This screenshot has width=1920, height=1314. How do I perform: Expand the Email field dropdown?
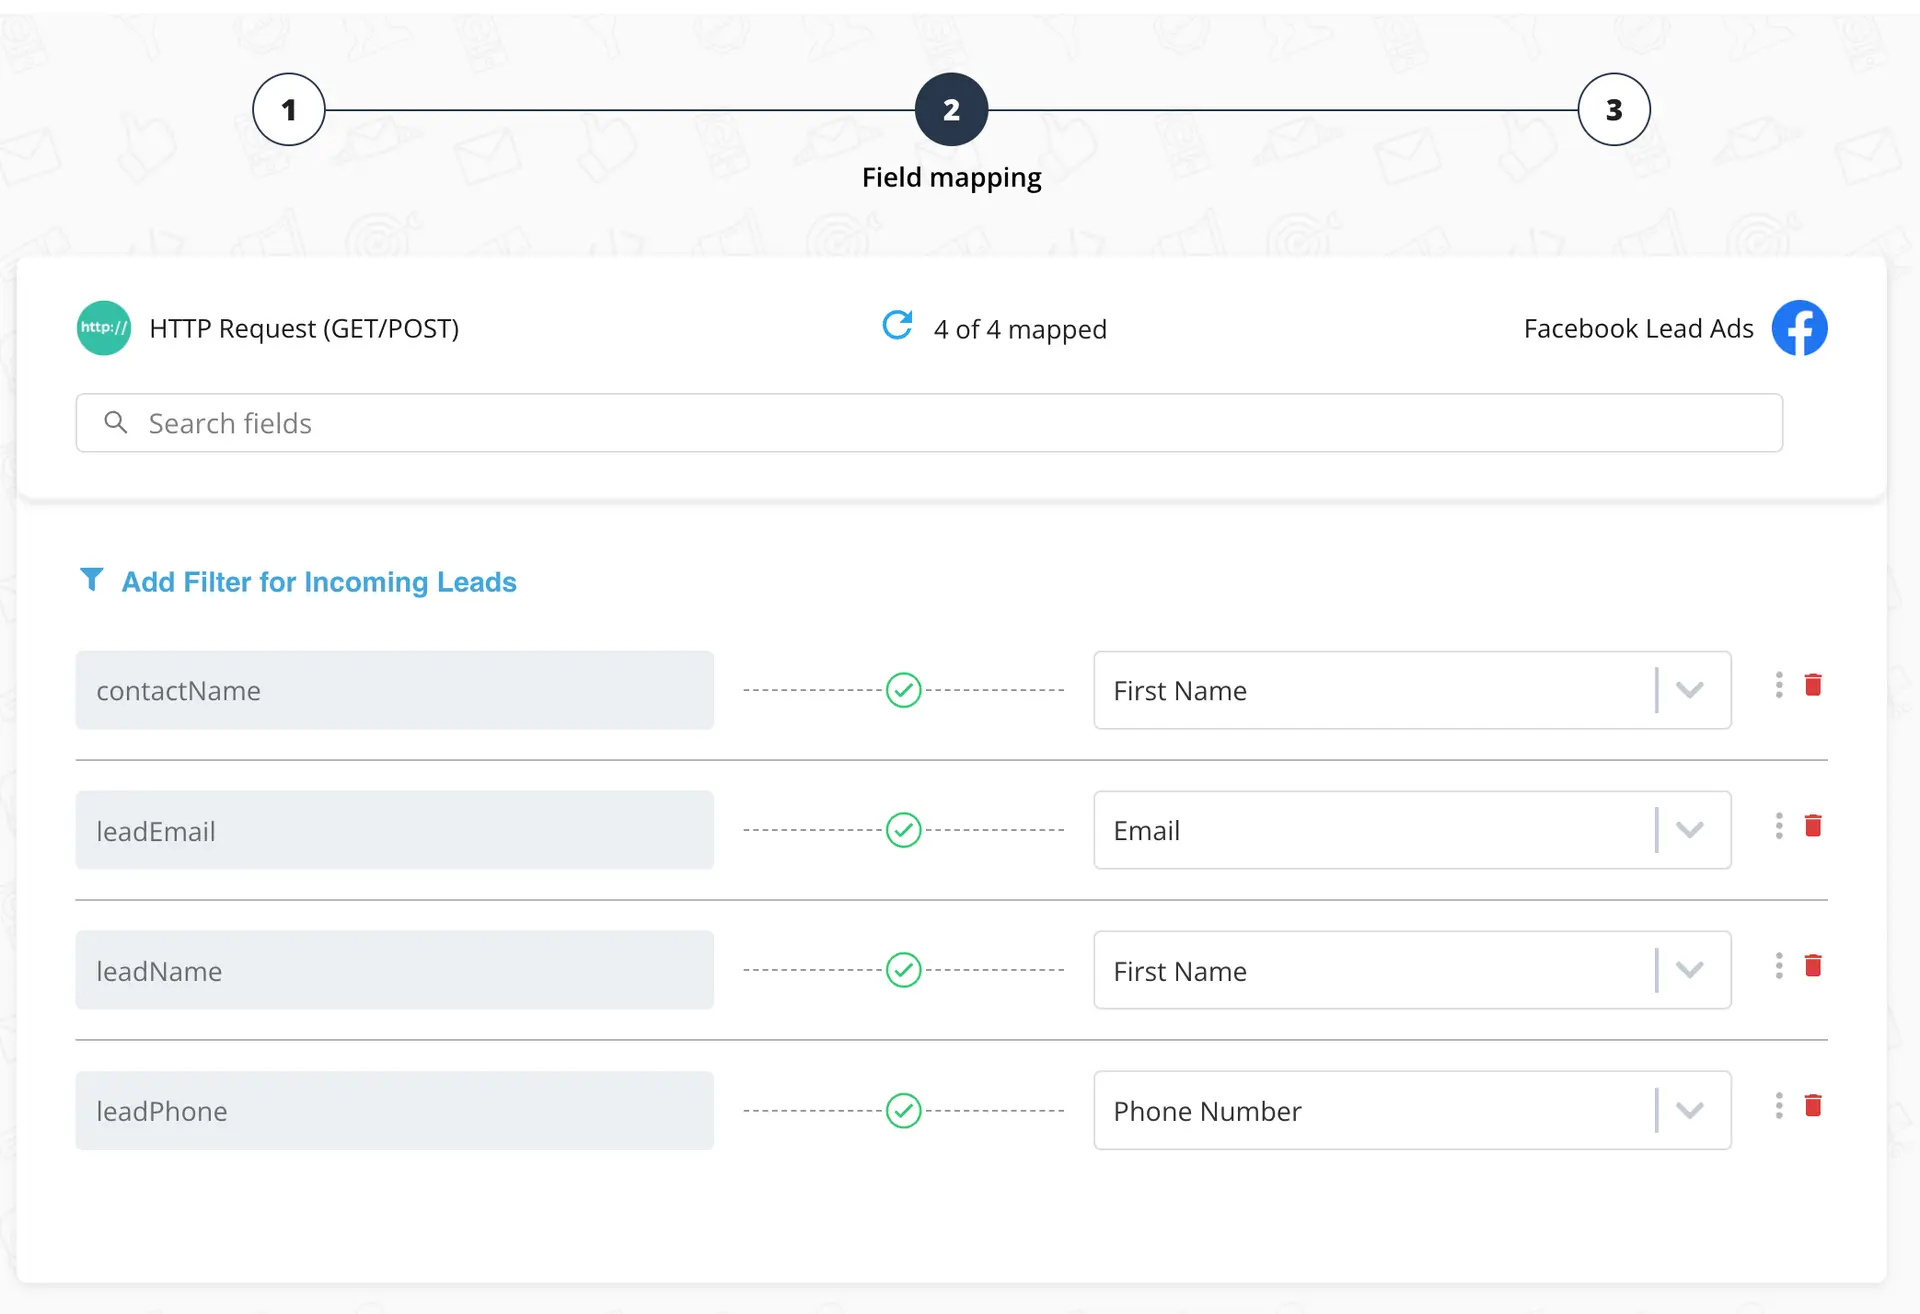[x=1690, y=830]
